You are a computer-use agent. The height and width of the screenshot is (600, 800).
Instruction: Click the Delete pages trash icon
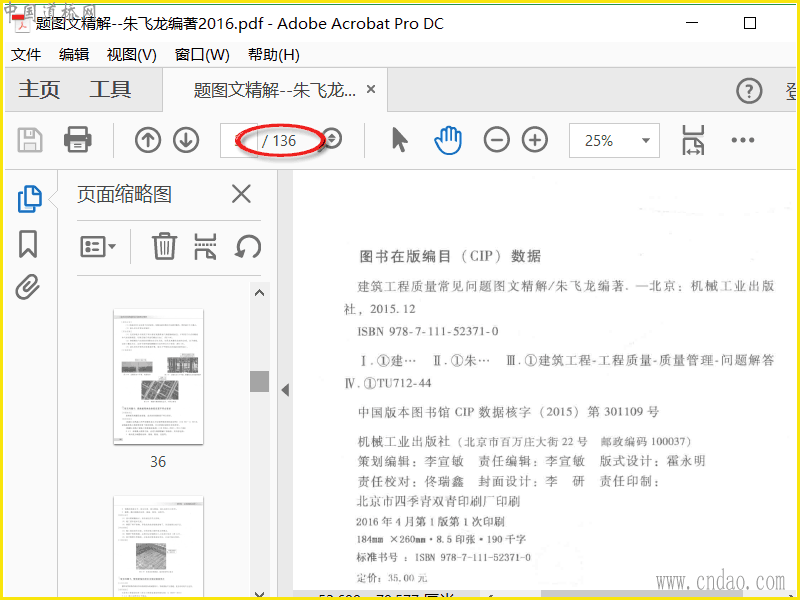coord(164,246)
